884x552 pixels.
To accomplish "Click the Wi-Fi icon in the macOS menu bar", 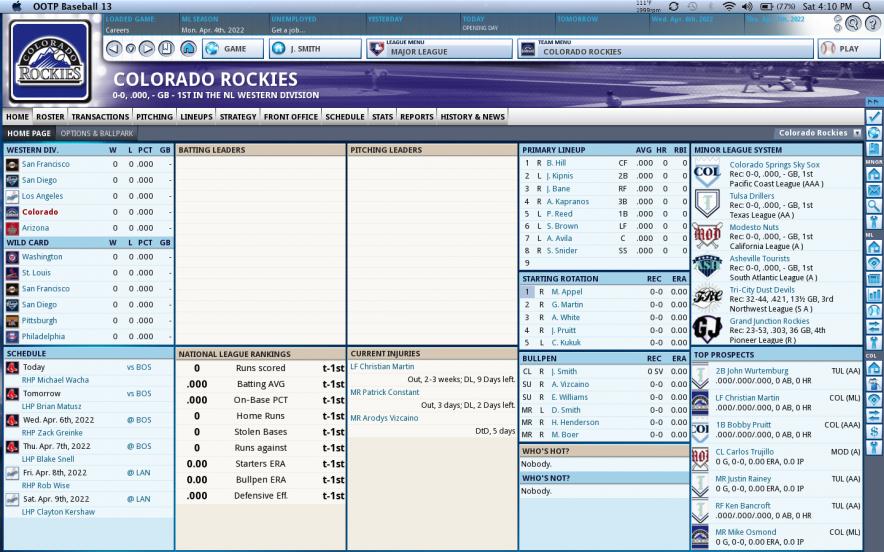I will coord(729,7).
